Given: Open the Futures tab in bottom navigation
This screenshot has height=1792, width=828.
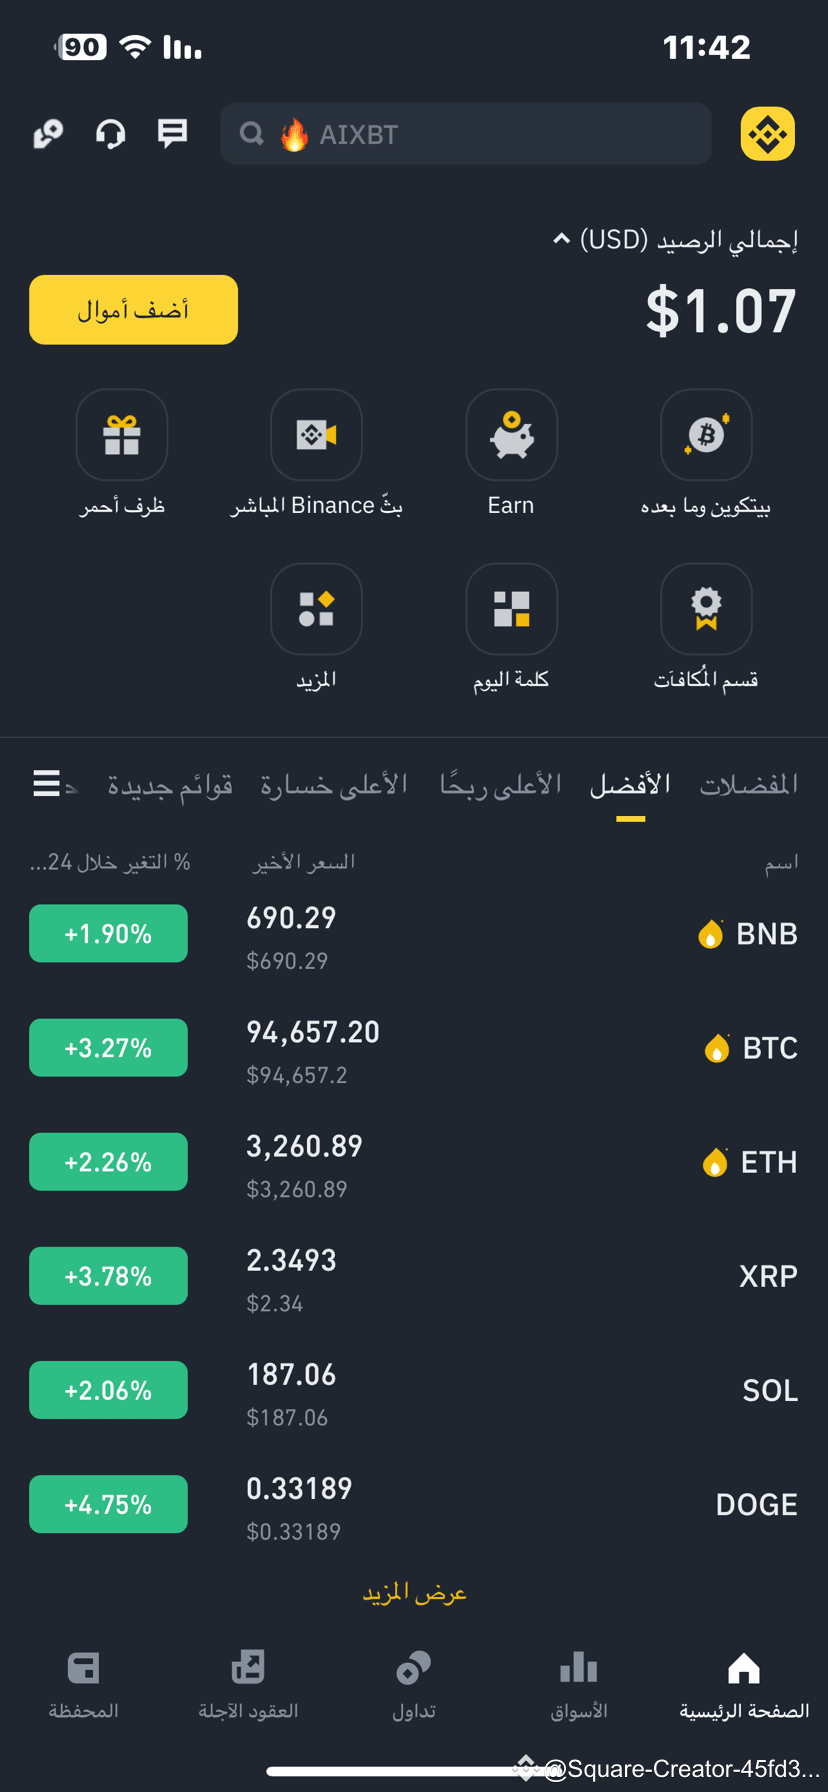Looking at the screenshot, I should click(x=248, y=1685).
